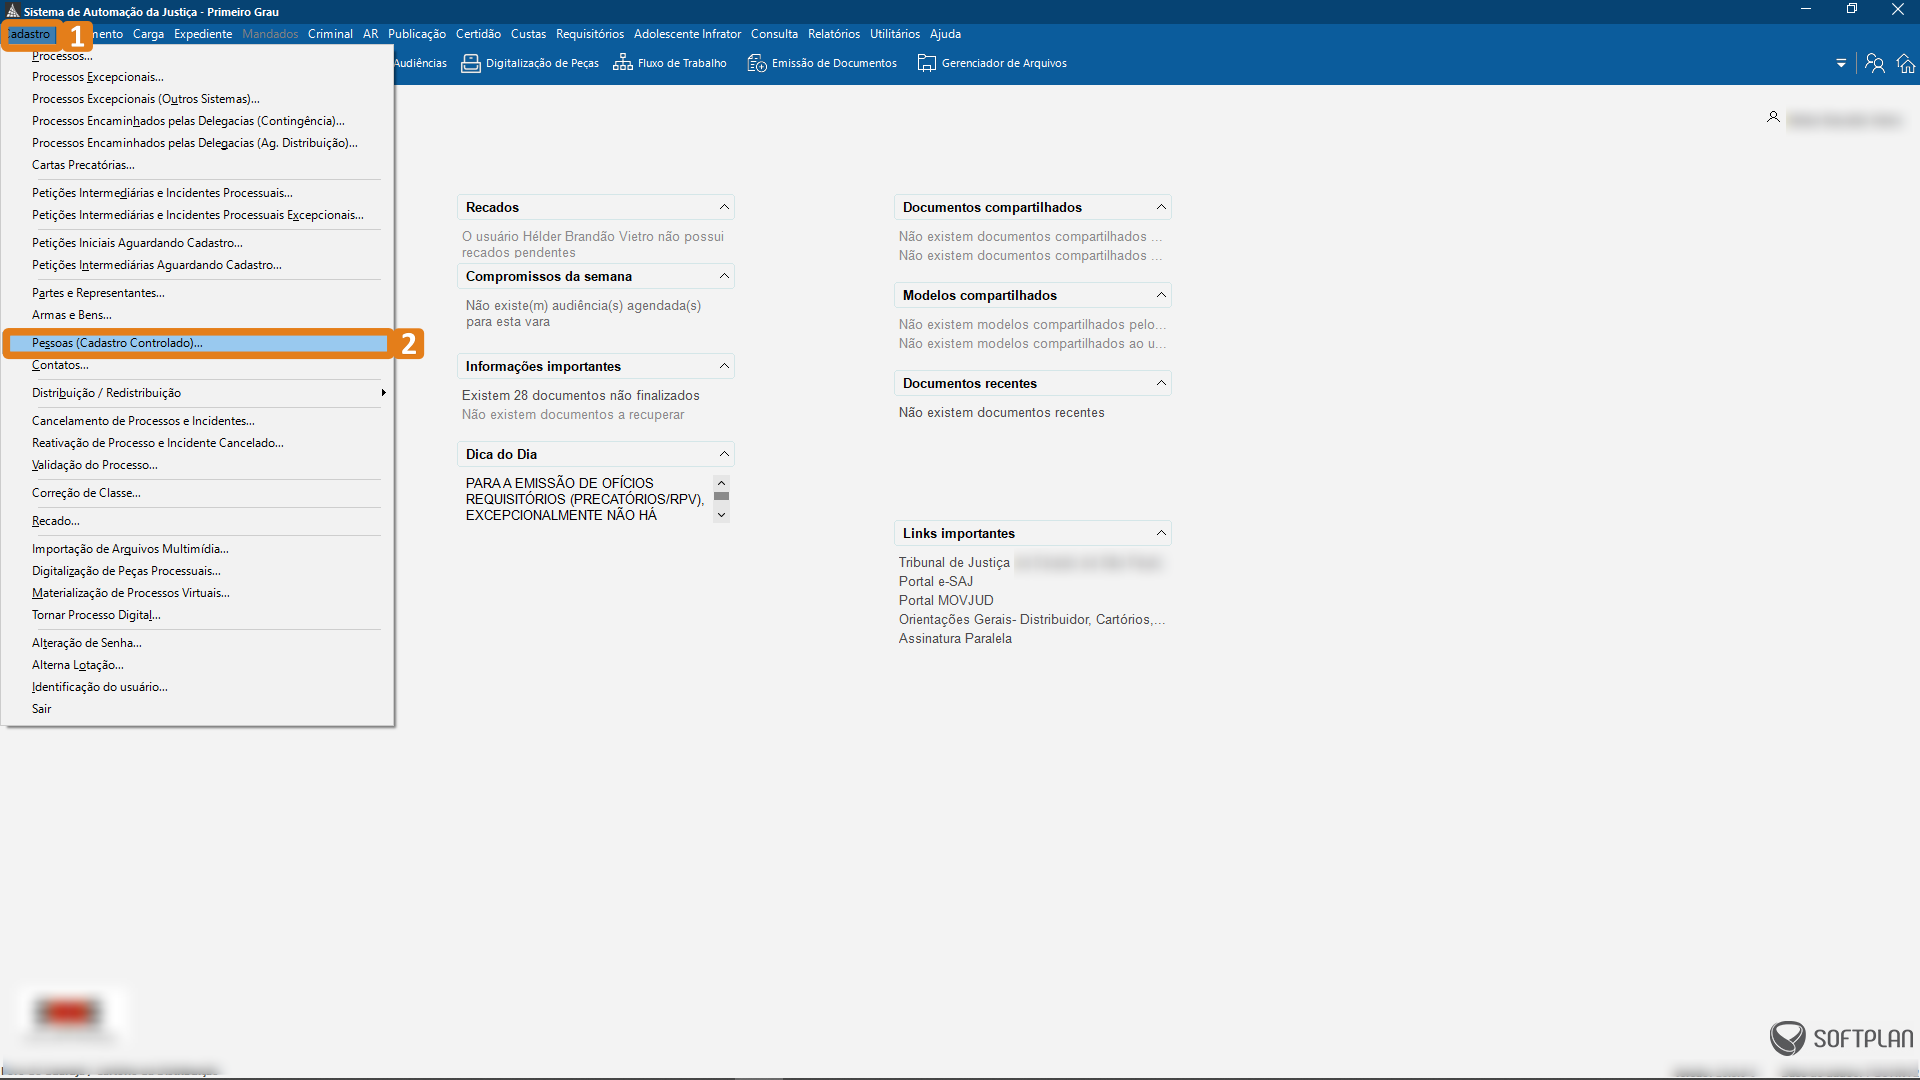1920x1080 pixels.
Task: Collapse the Modelos compartilhados panel
Action: [x=1161, y=295]
